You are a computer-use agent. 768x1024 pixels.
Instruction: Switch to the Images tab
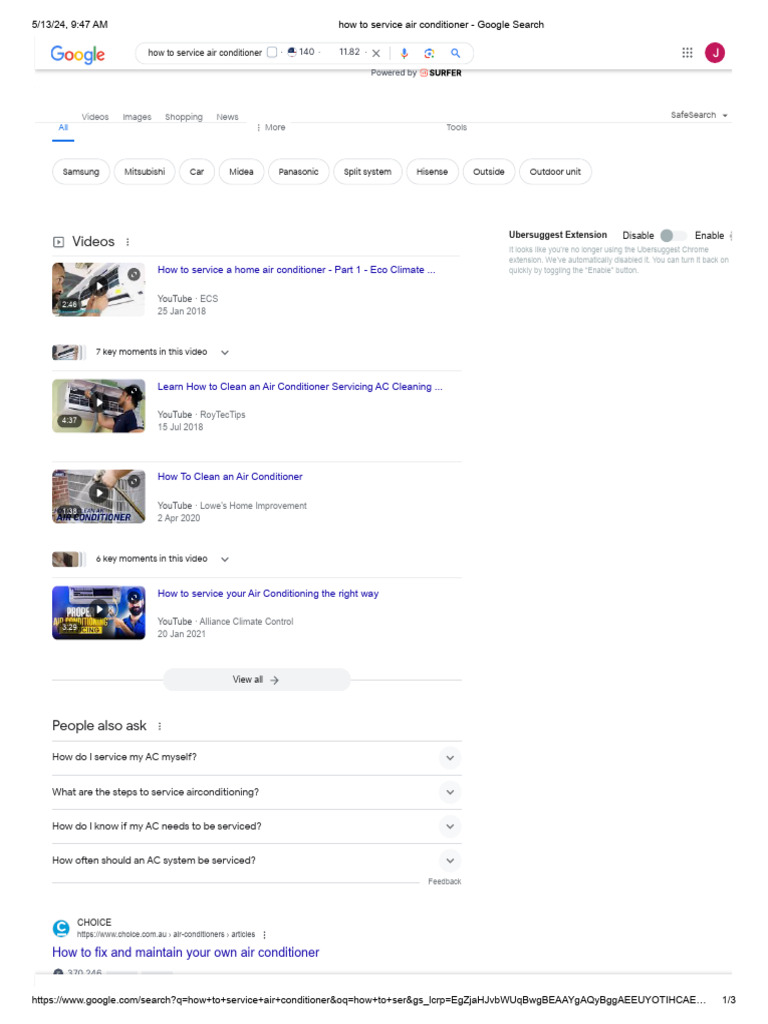[137, 117]
